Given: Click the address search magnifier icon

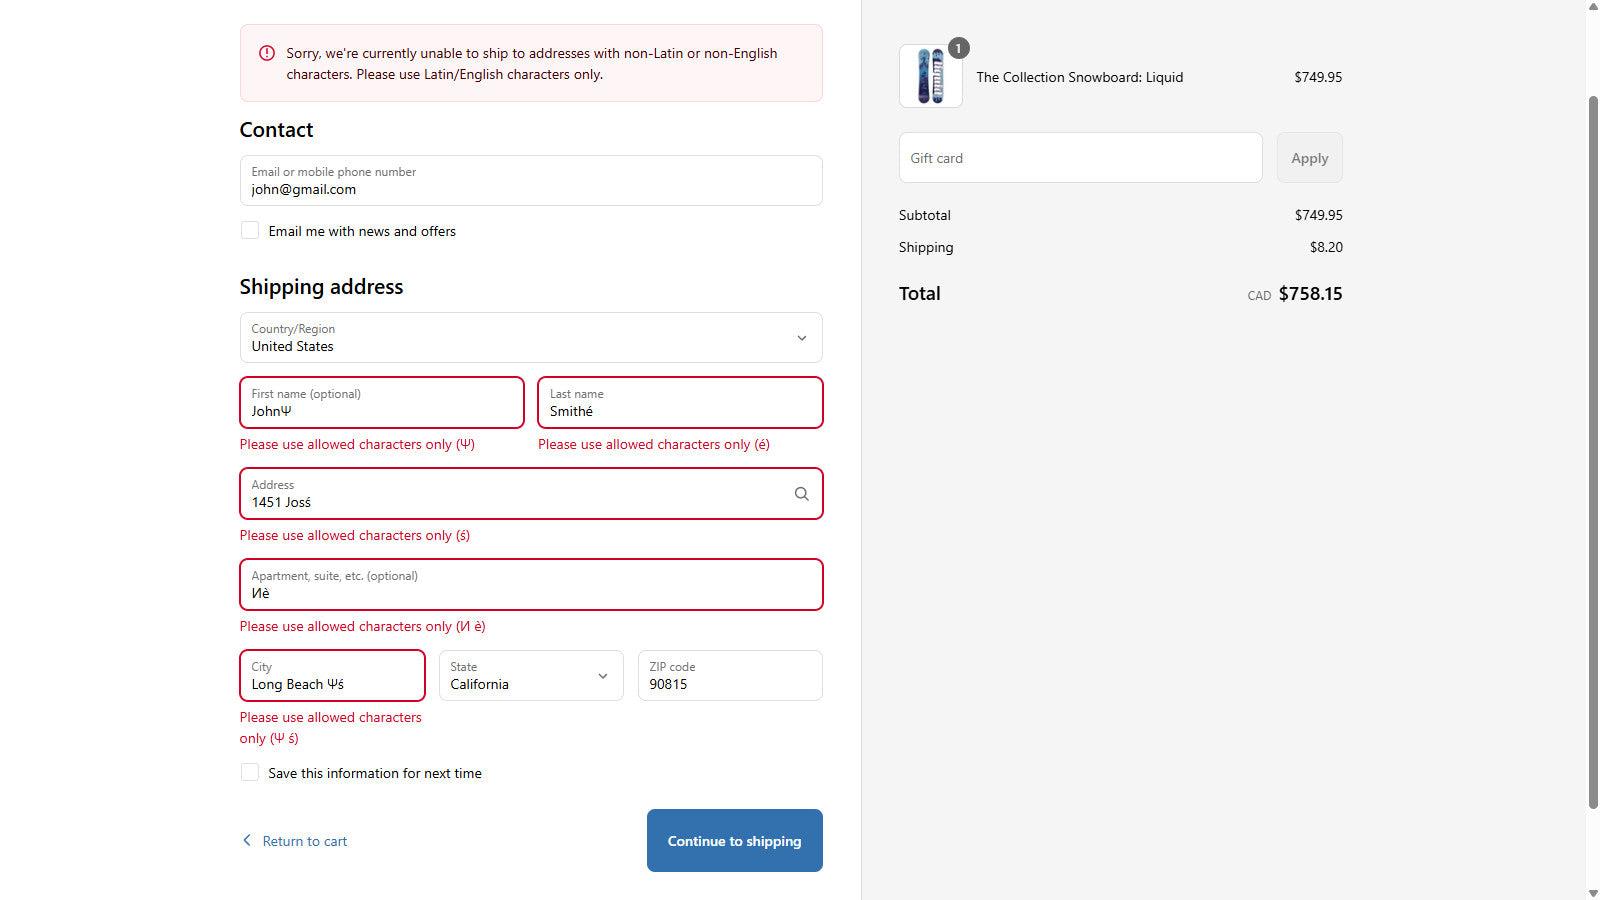Looking at the screenshot, I should pyautogui.click(x=801, y=494).
